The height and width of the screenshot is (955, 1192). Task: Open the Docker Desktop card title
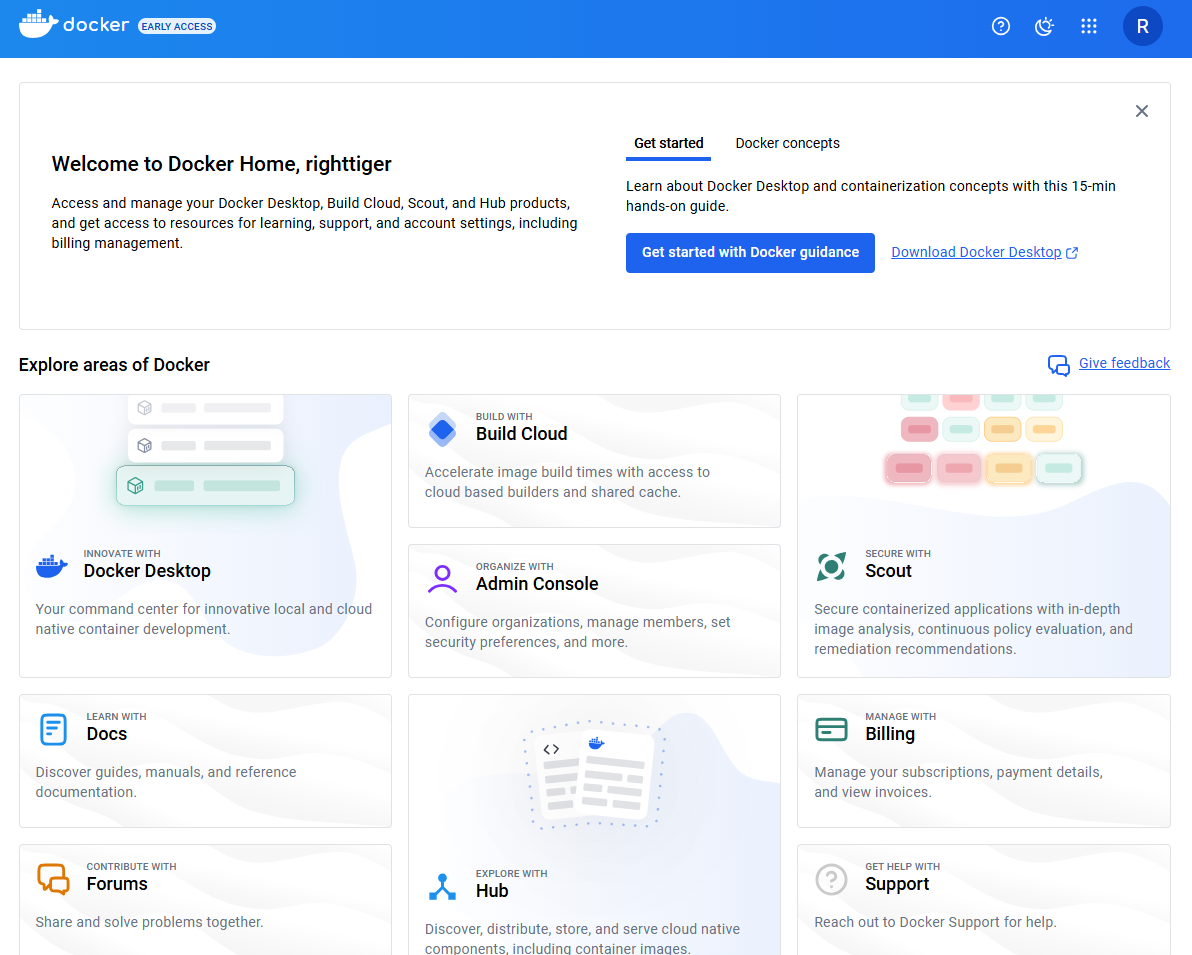pos(147,571)
